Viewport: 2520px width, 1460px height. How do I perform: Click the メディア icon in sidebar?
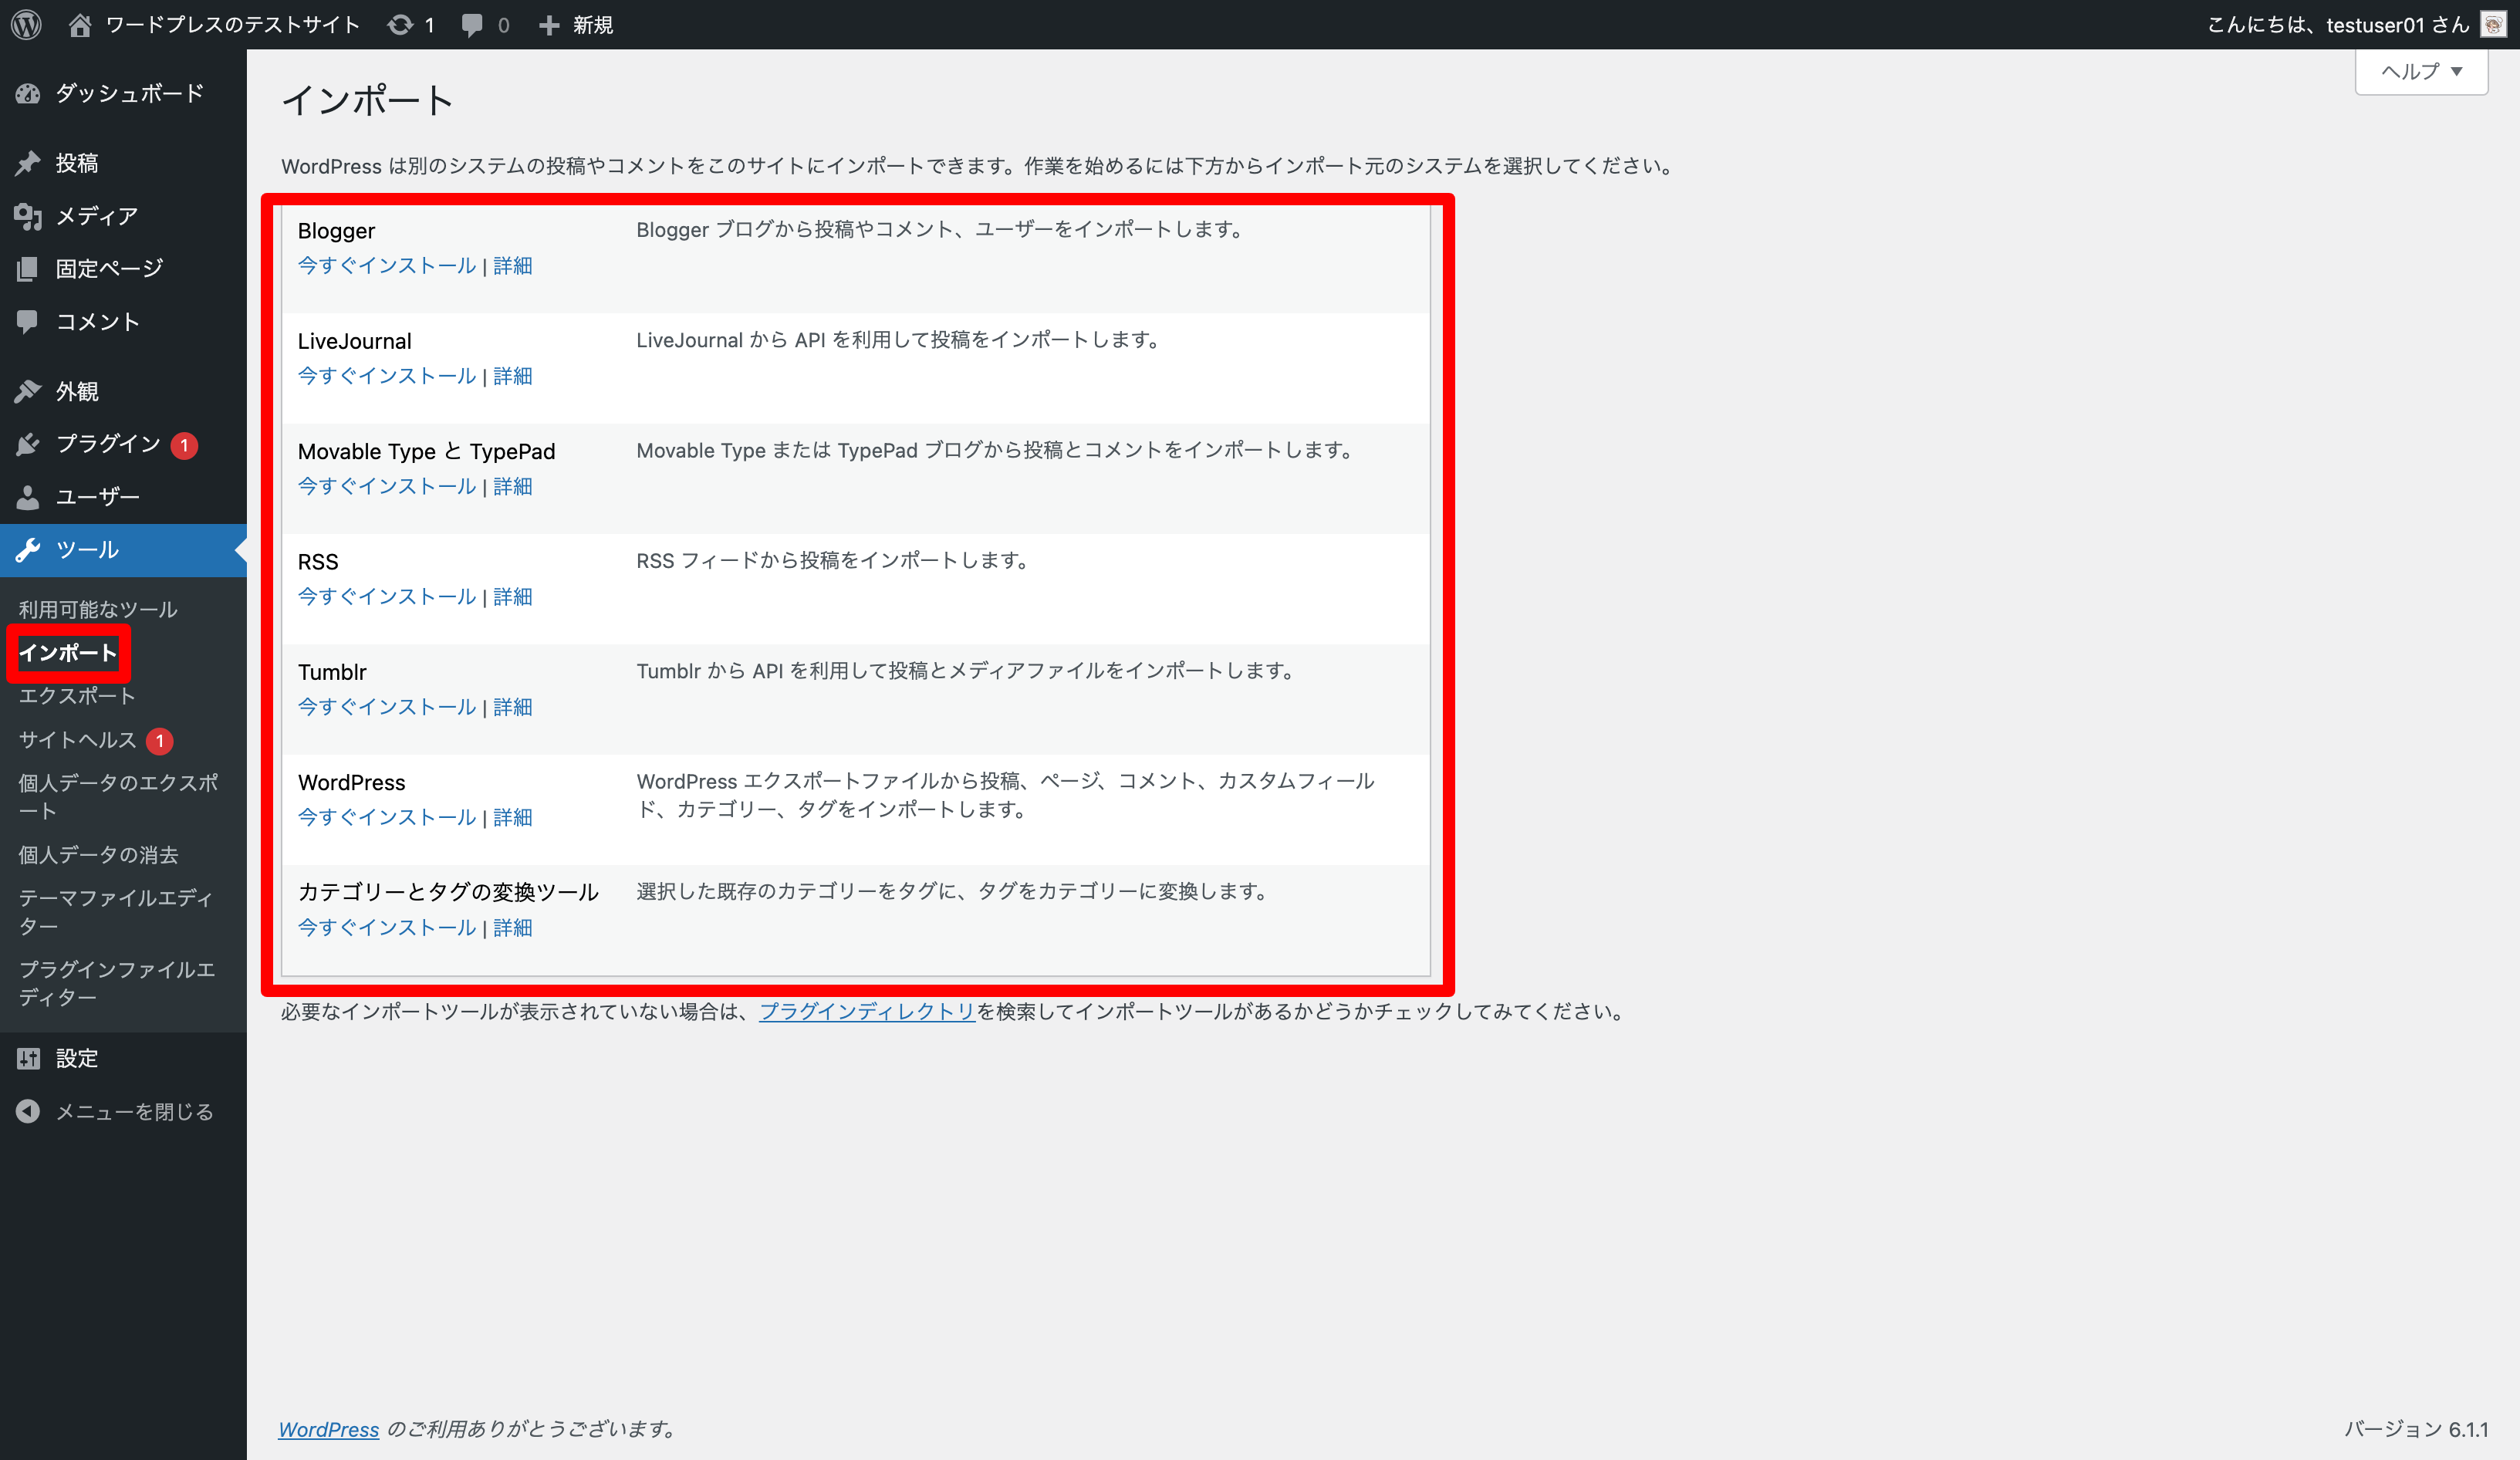click(x=28, y=216)
